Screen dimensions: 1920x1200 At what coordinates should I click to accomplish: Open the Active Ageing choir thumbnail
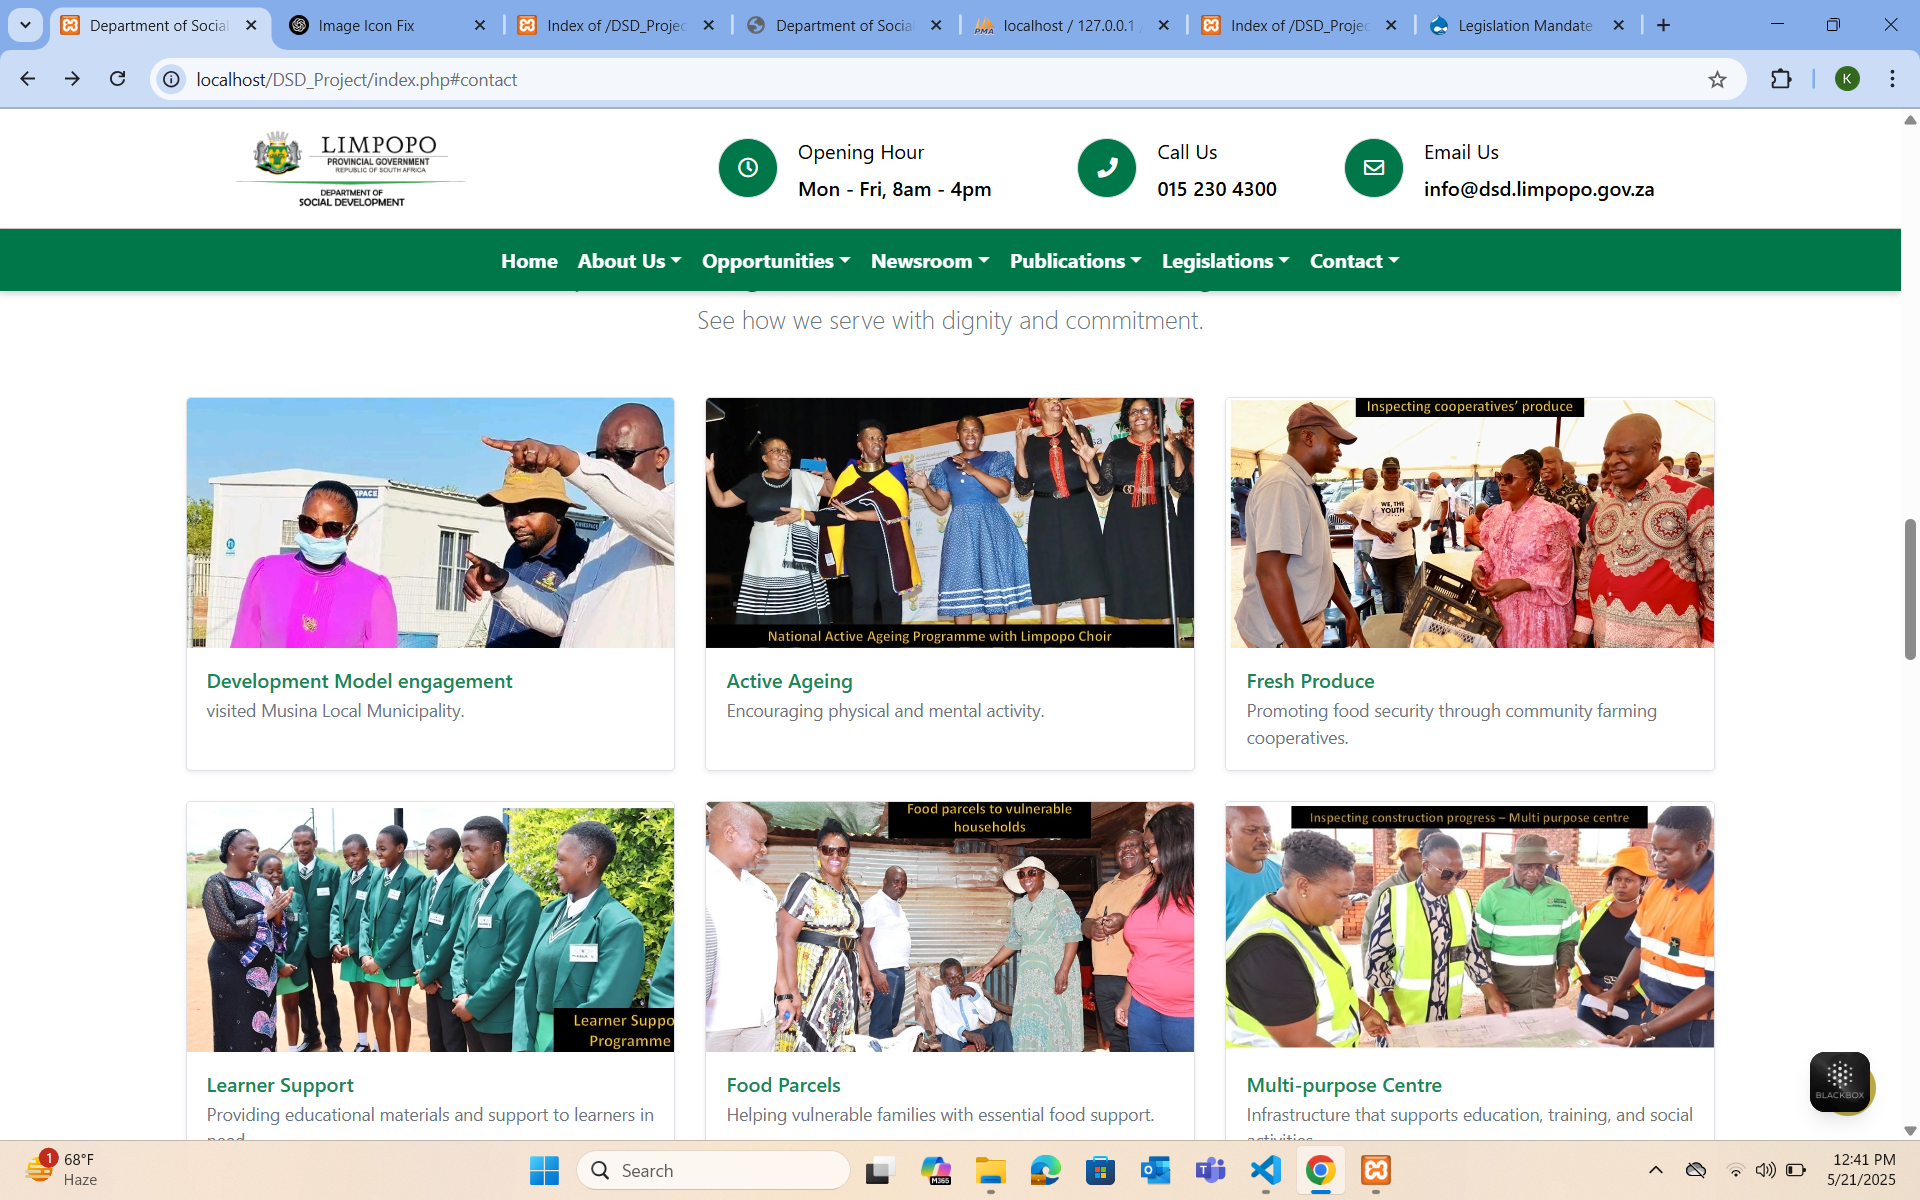coord(949,522)
